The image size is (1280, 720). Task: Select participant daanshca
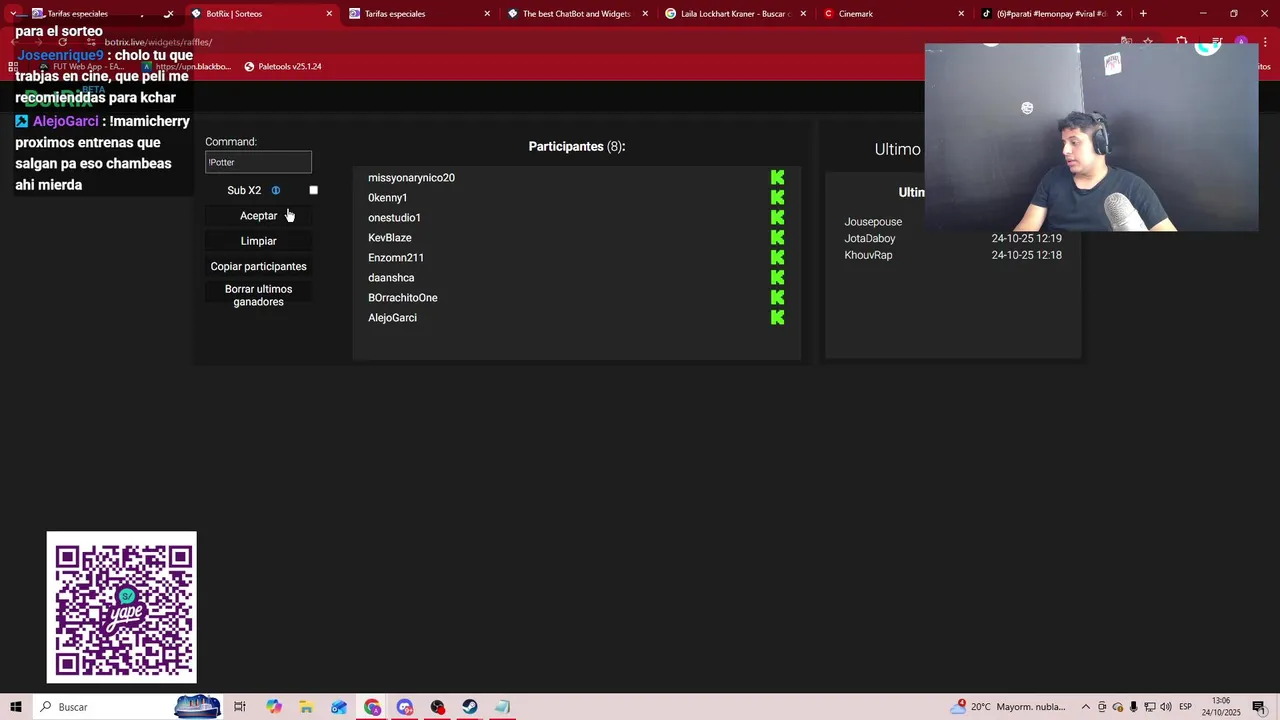391,278
